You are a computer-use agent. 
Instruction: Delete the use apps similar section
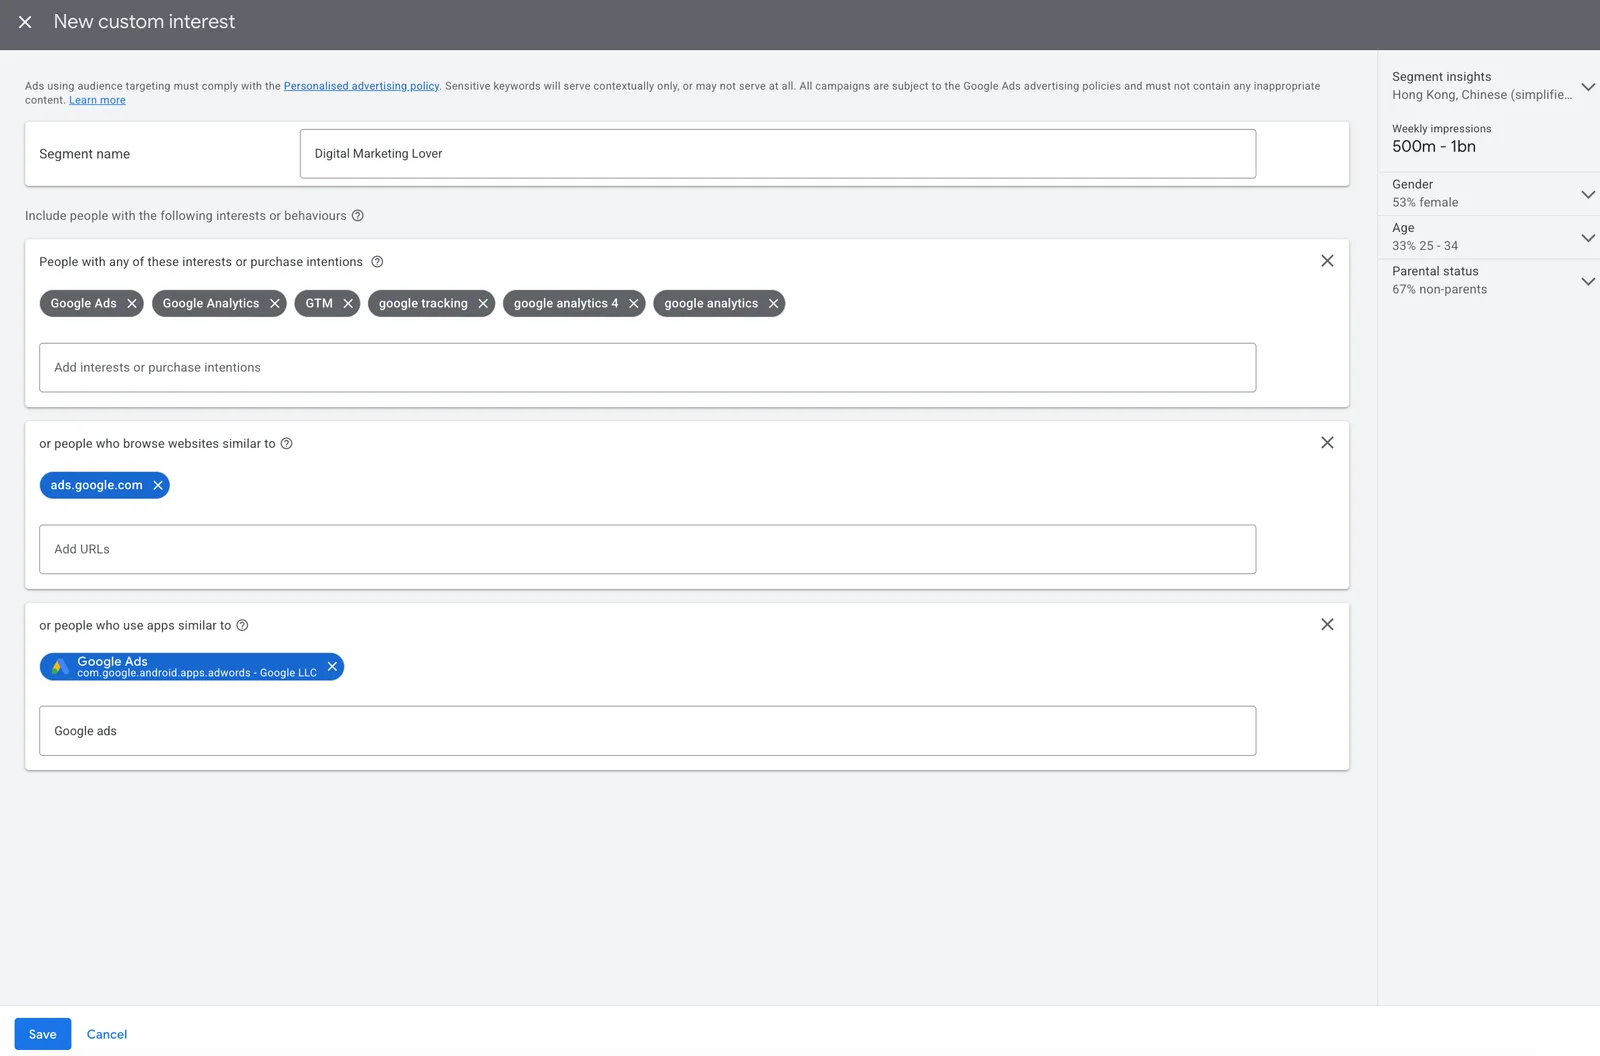tap(1327, 625)
